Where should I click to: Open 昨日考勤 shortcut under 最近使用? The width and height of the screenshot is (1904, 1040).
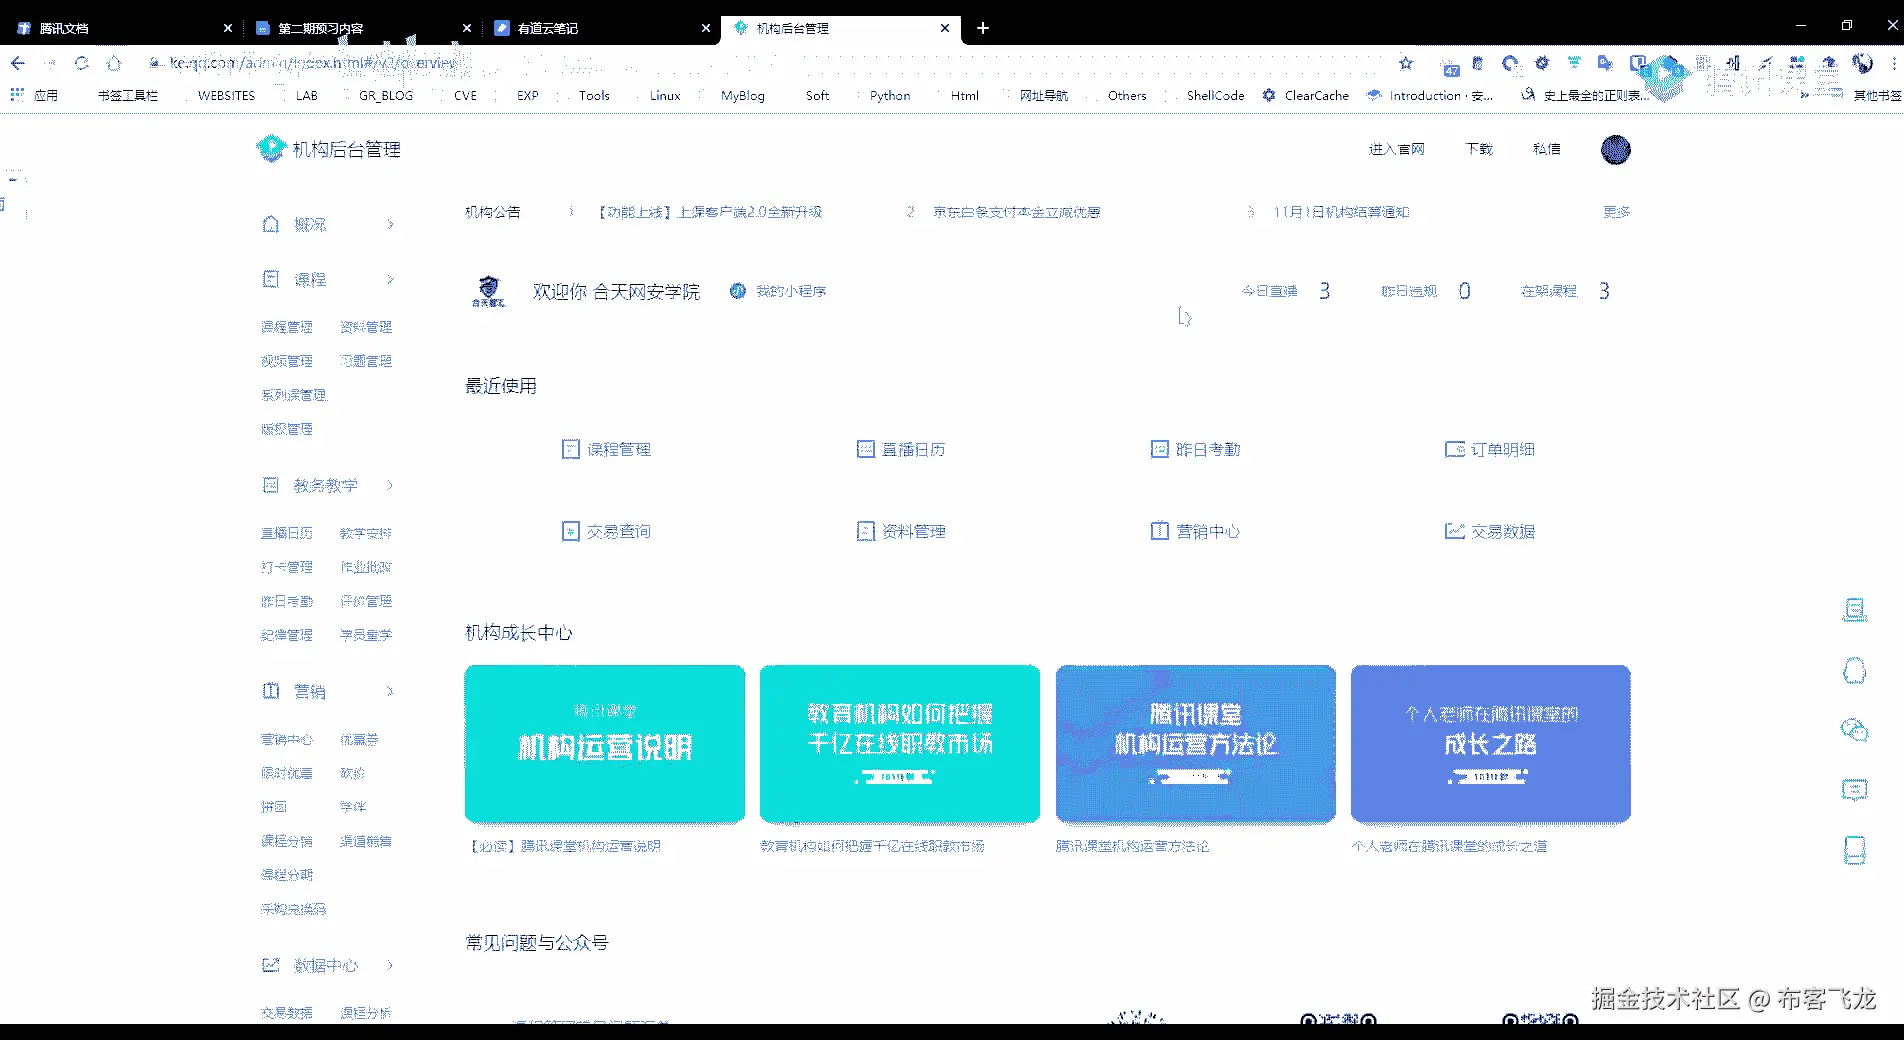click(x=1196, y=449)
